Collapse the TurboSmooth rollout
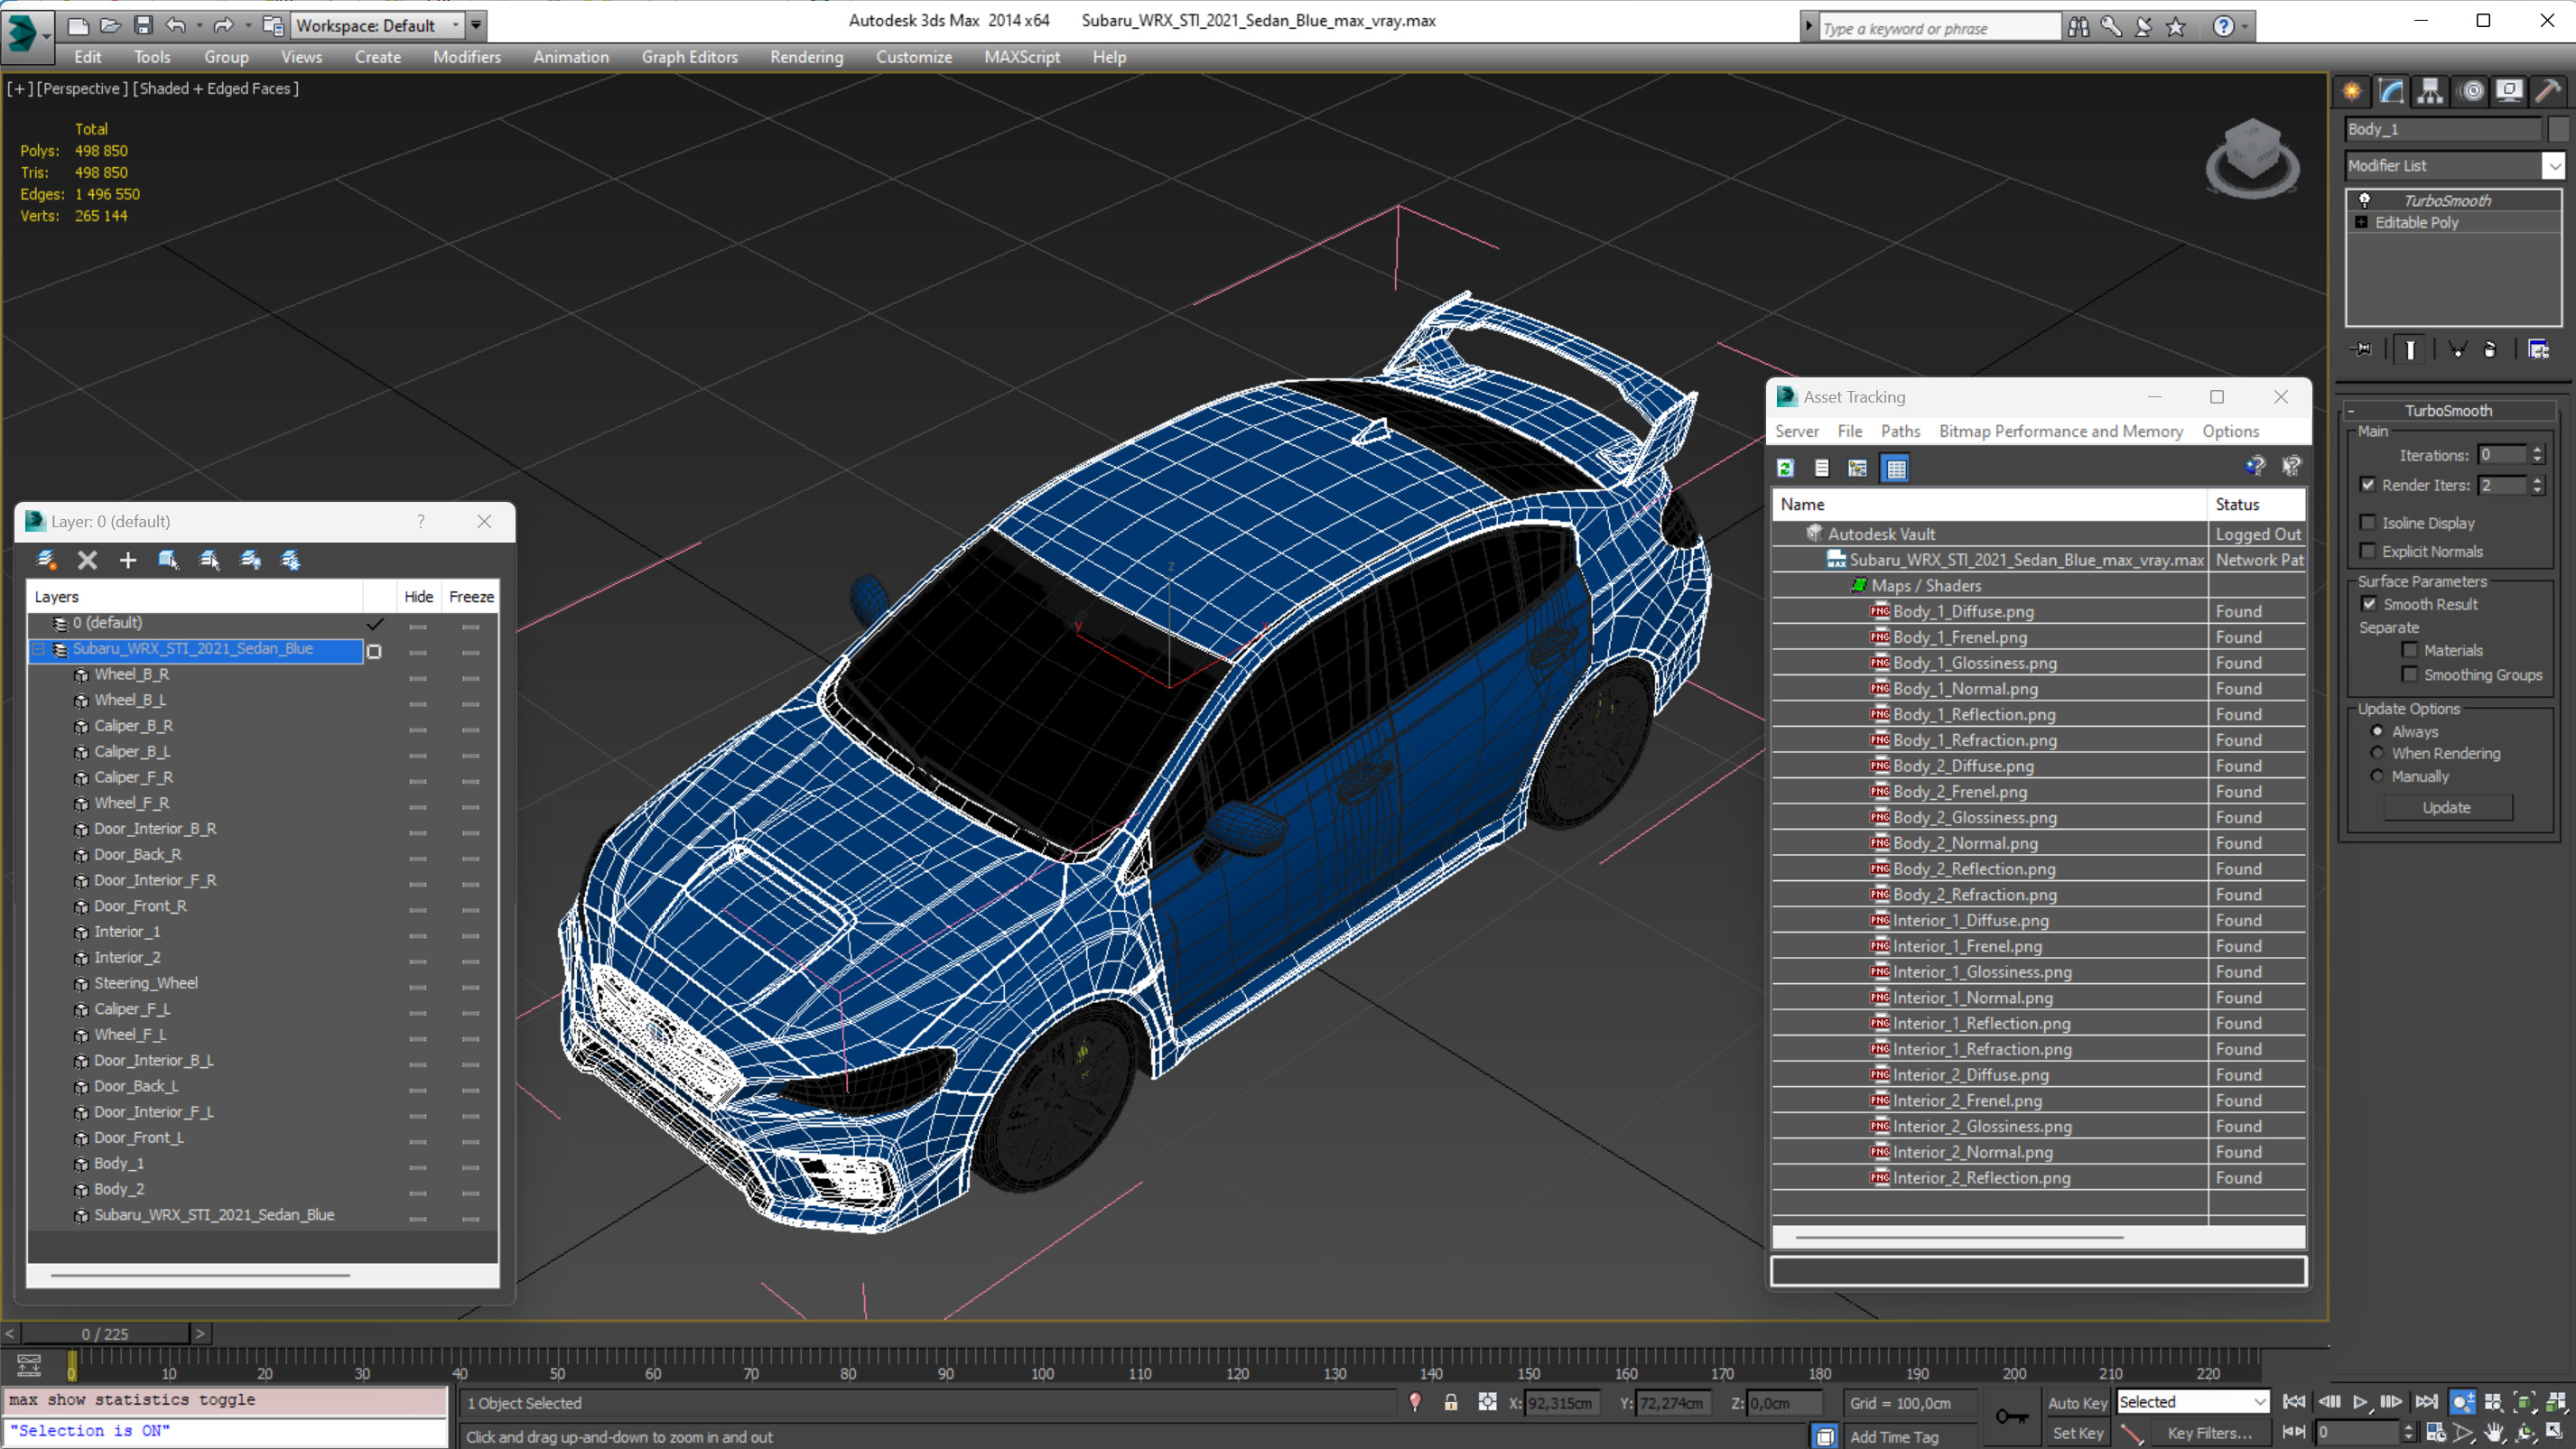Screen dimensions: 2576x1449 point(2448,411)
